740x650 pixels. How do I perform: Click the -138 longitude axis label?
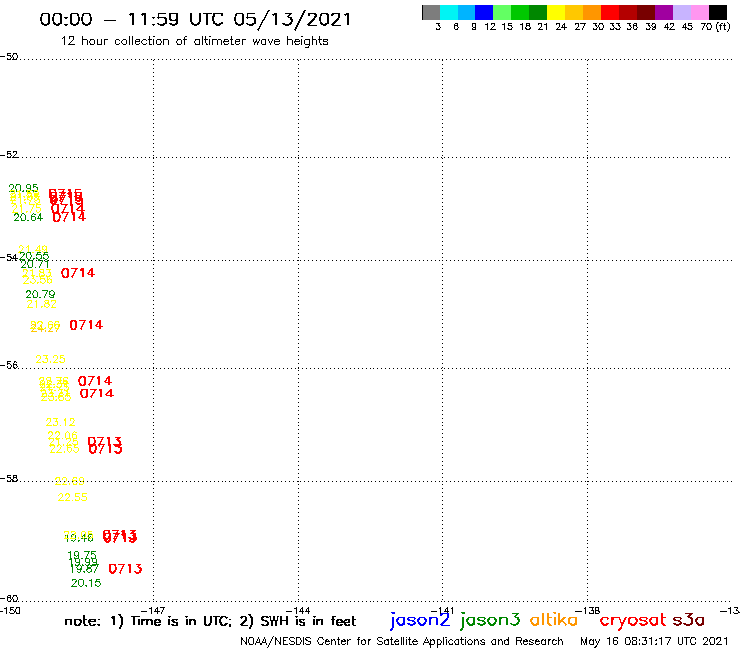(x=588, y=611)
